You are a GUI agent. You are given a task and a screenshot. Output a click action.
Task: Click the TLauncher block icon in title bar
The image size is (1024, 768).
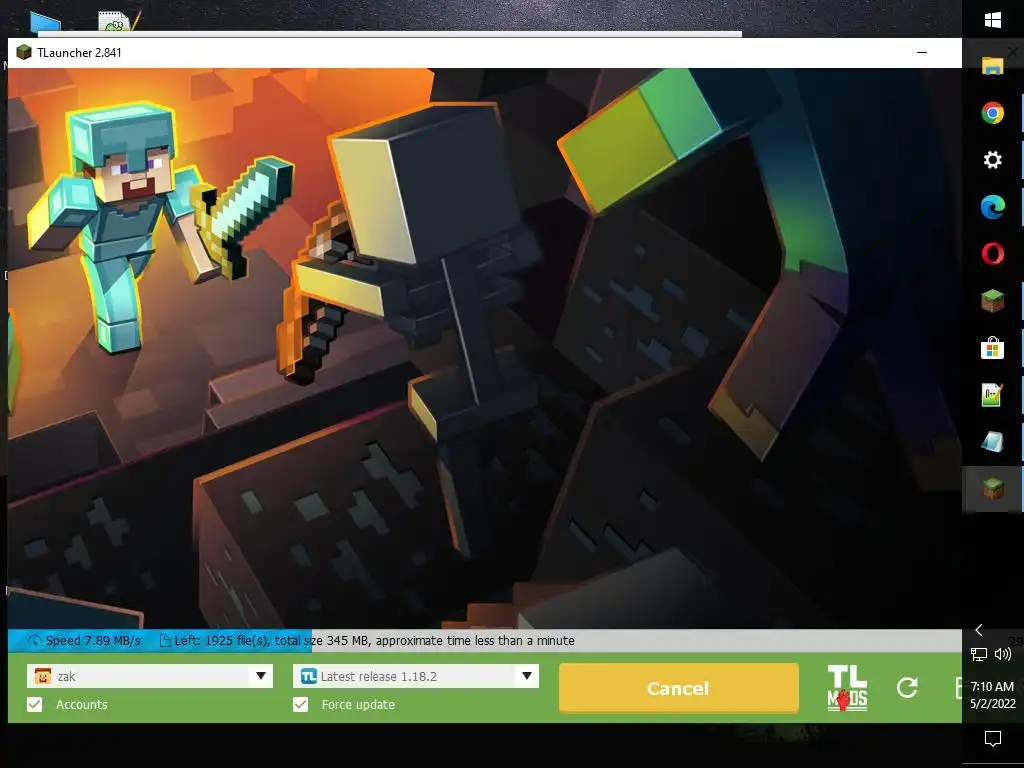pos(24,52)
